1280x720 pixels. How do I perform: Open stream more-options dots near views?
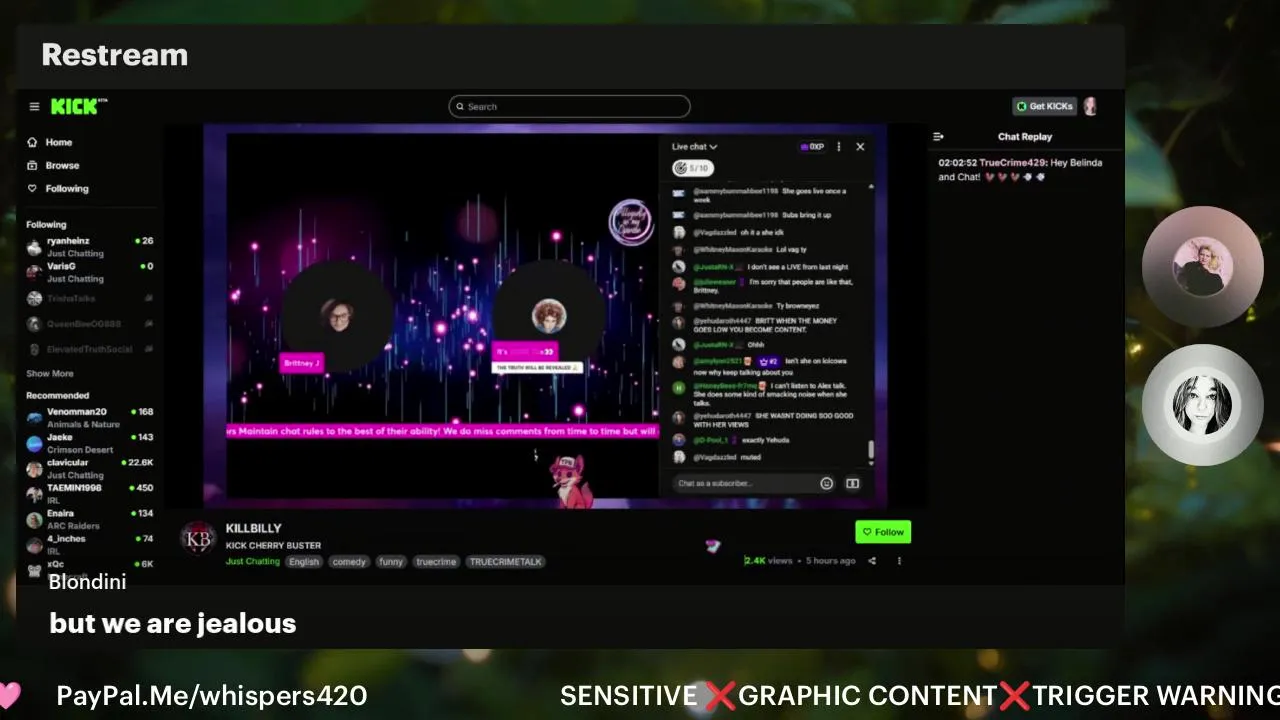899,561
